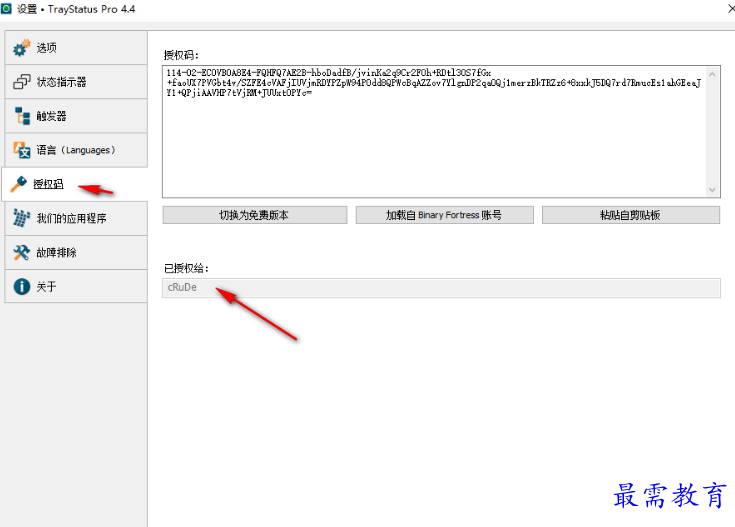This screenshot has width=735, height=527.
Task: Click the 故障排除 tools icon
Action: coord(22,252)
